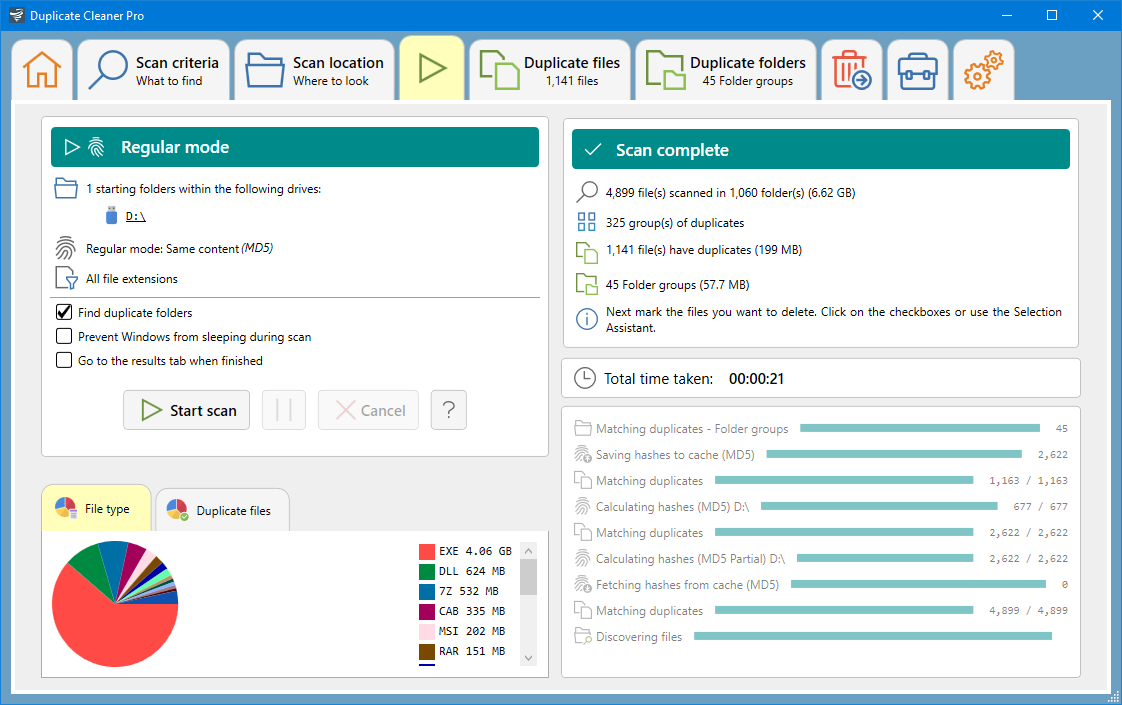This screenshot has height=705, width=1122.
Task: Click the 4,899 file(s) scanned summary text
Action: click(731, 193)
